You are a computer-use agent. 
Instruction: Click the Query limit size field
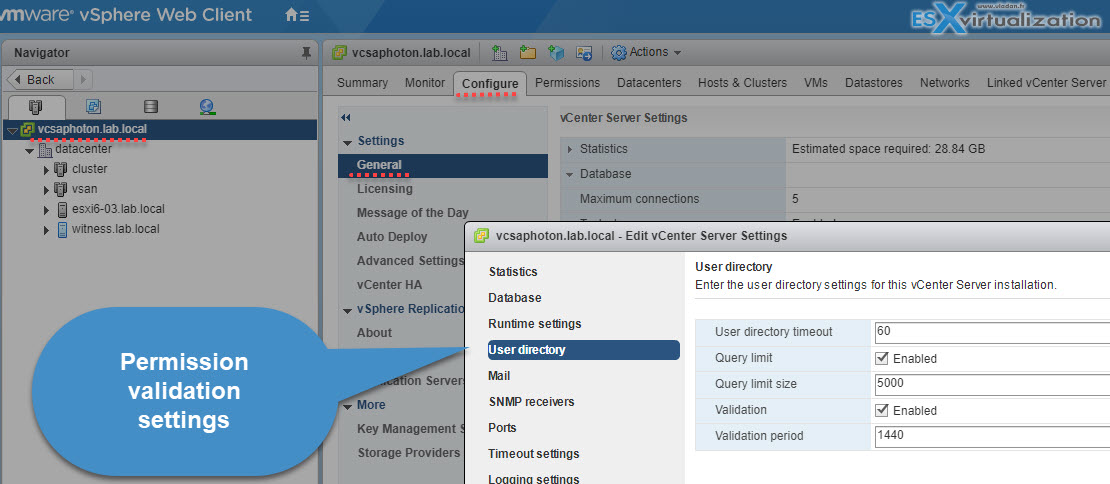click(x=991, y=384)
